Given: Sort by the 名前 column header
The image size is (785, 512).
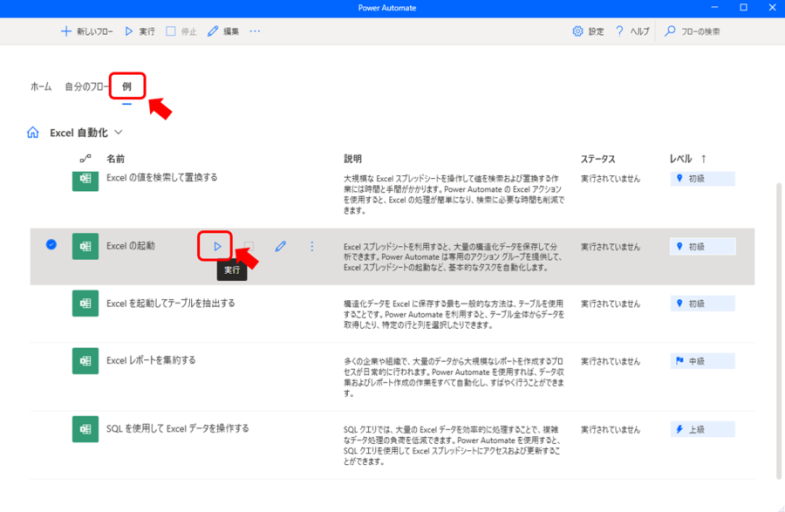Looking at the screenshot, I should pyautogui.click(x=116, y=159).
